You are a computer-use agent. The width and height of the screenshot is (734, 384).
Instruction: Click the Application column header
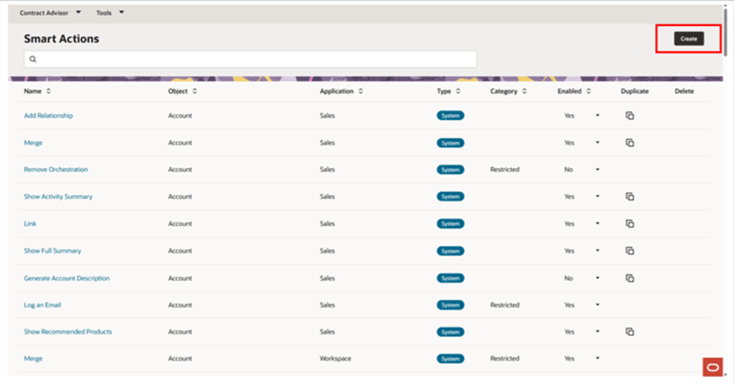337,91
